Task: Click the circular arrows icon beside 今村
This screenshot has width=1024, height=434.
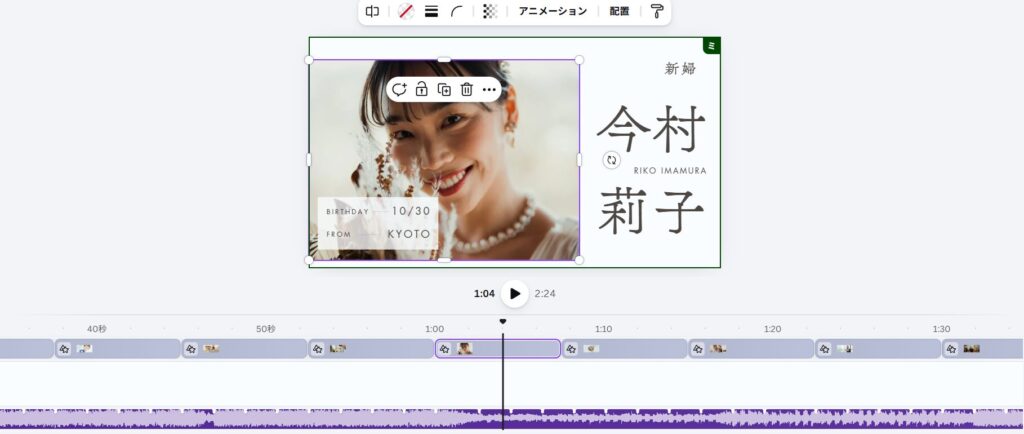Action: (612, 160)
